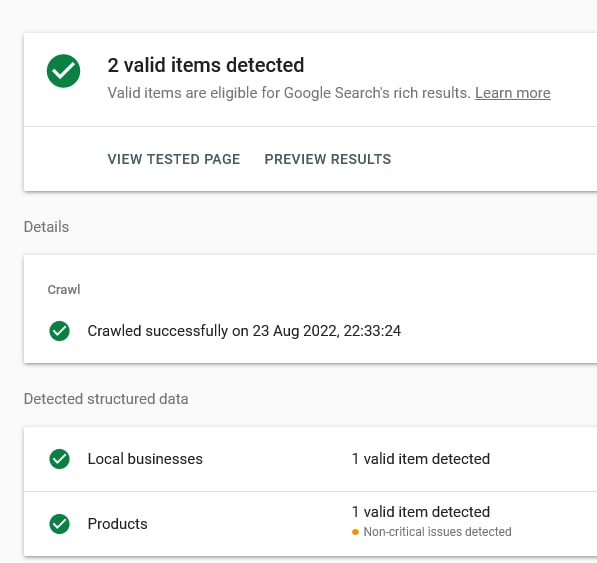Image resolution: width=597 pixels, height=563 pixels.
Task: Click PREVIEW RESULTS button
Action: click(x=327, y=159)
